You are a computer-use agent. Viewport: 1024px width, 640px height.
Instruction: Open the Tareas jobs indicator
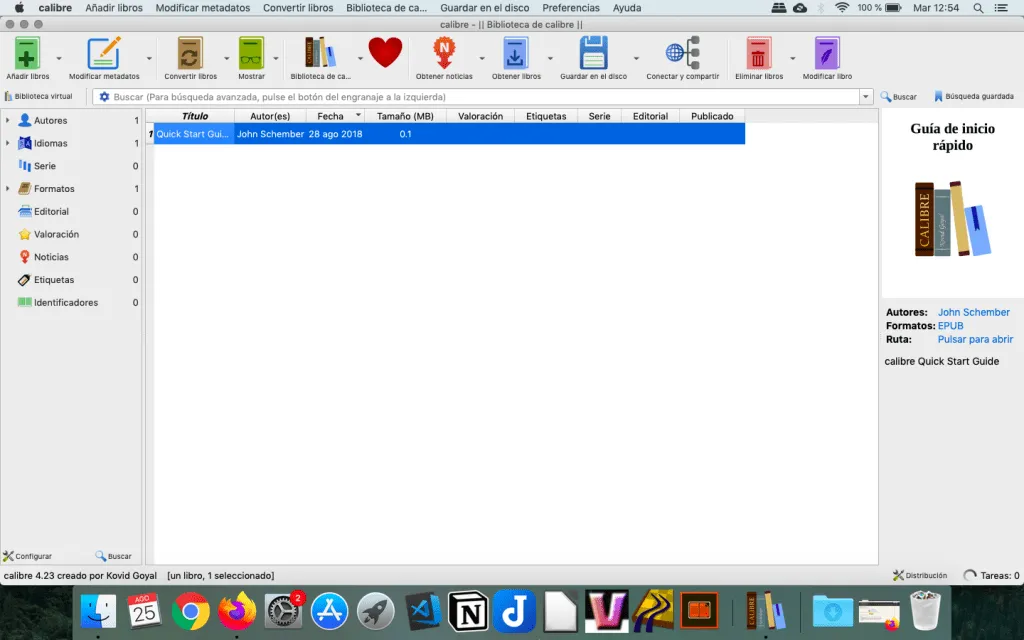pyautogui.click(x=991, y=575)
